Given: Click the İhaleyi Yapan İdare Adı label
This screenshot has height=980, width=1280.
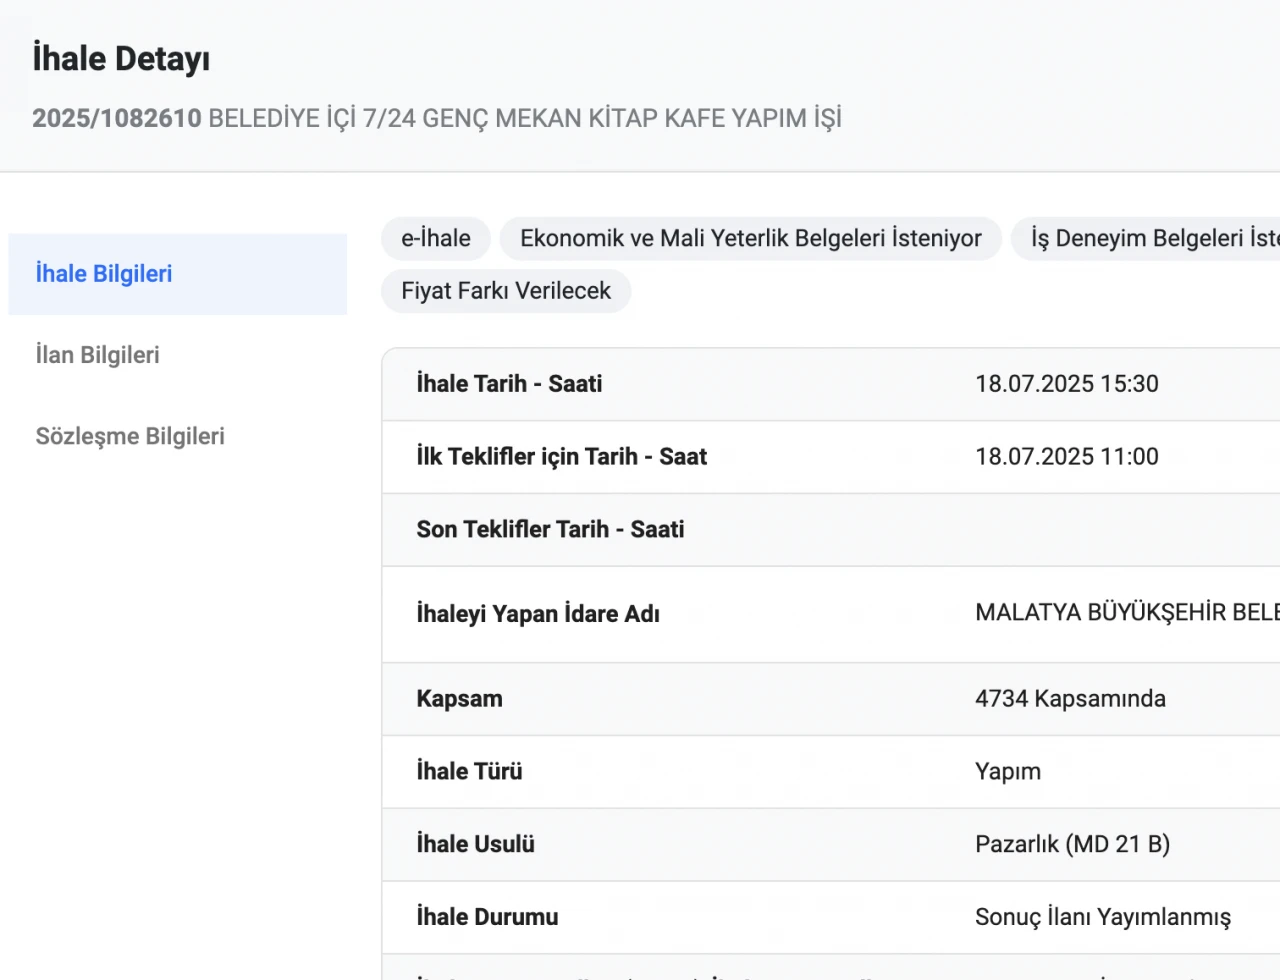Looking at the screenshot, I should pyautogui.click(x=538, y=614).
